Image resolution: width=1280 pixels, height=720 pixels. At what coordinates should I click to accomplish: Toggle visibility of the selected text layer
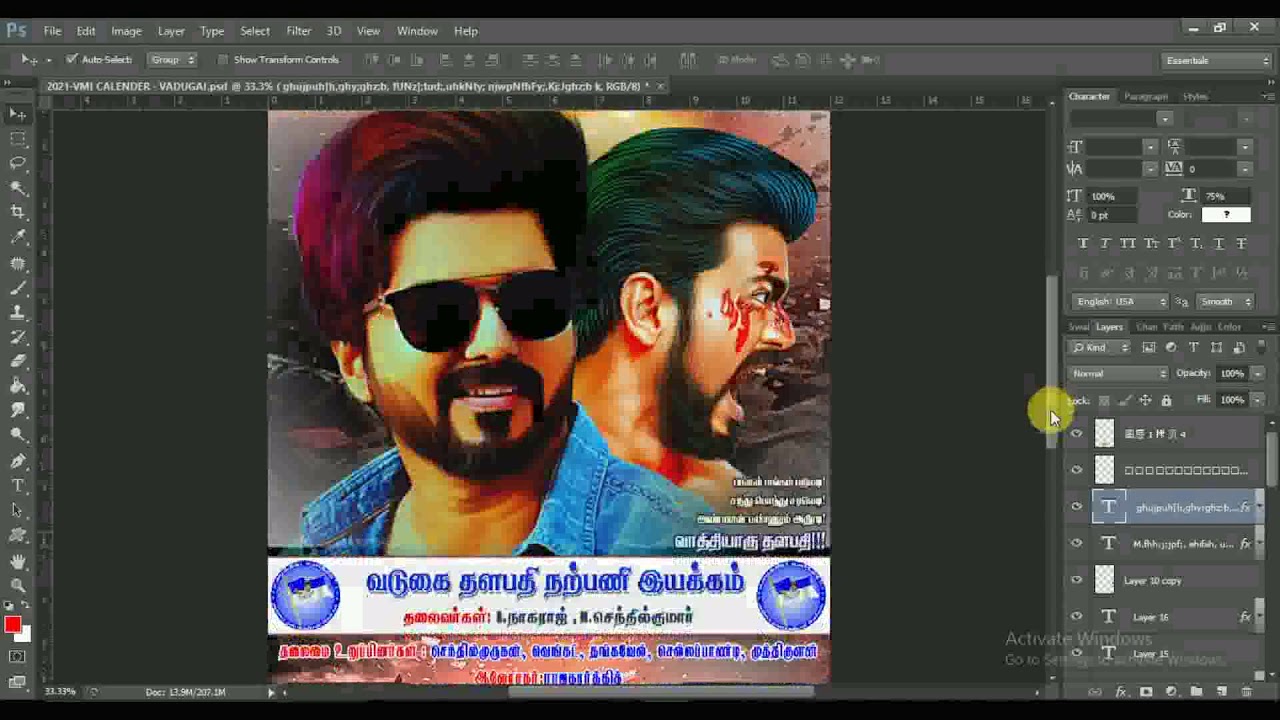pos(1077,507)
